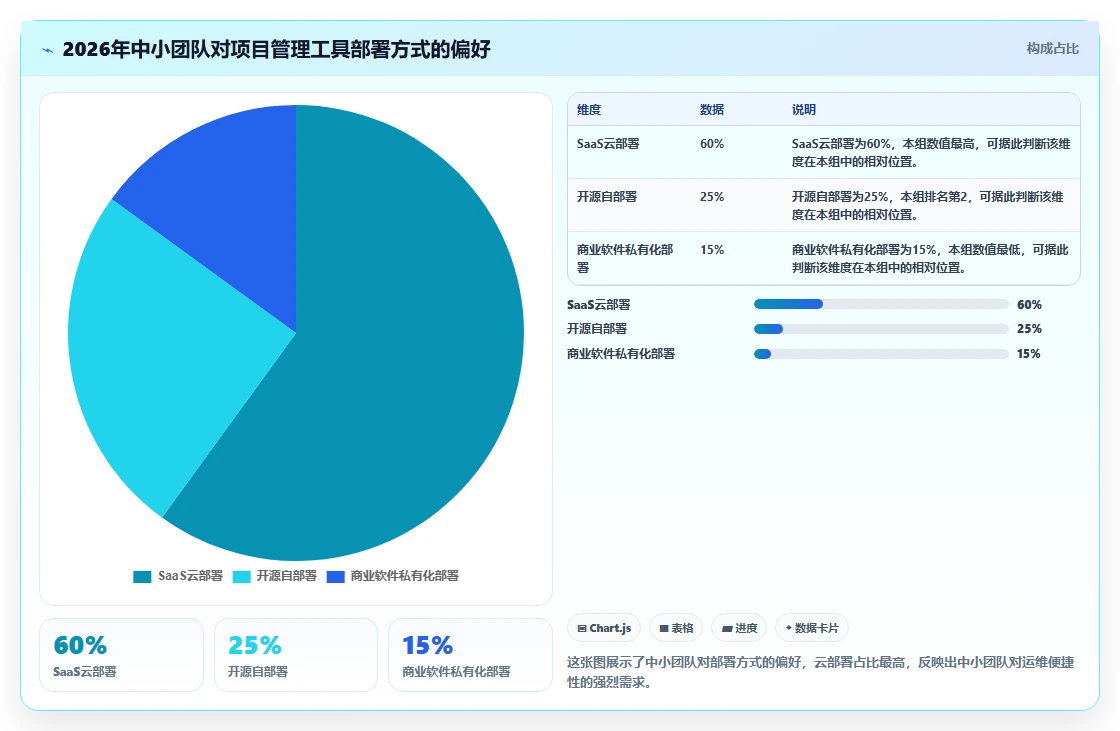
Task: Click the 25% value in table
Action: coord(711,197)
